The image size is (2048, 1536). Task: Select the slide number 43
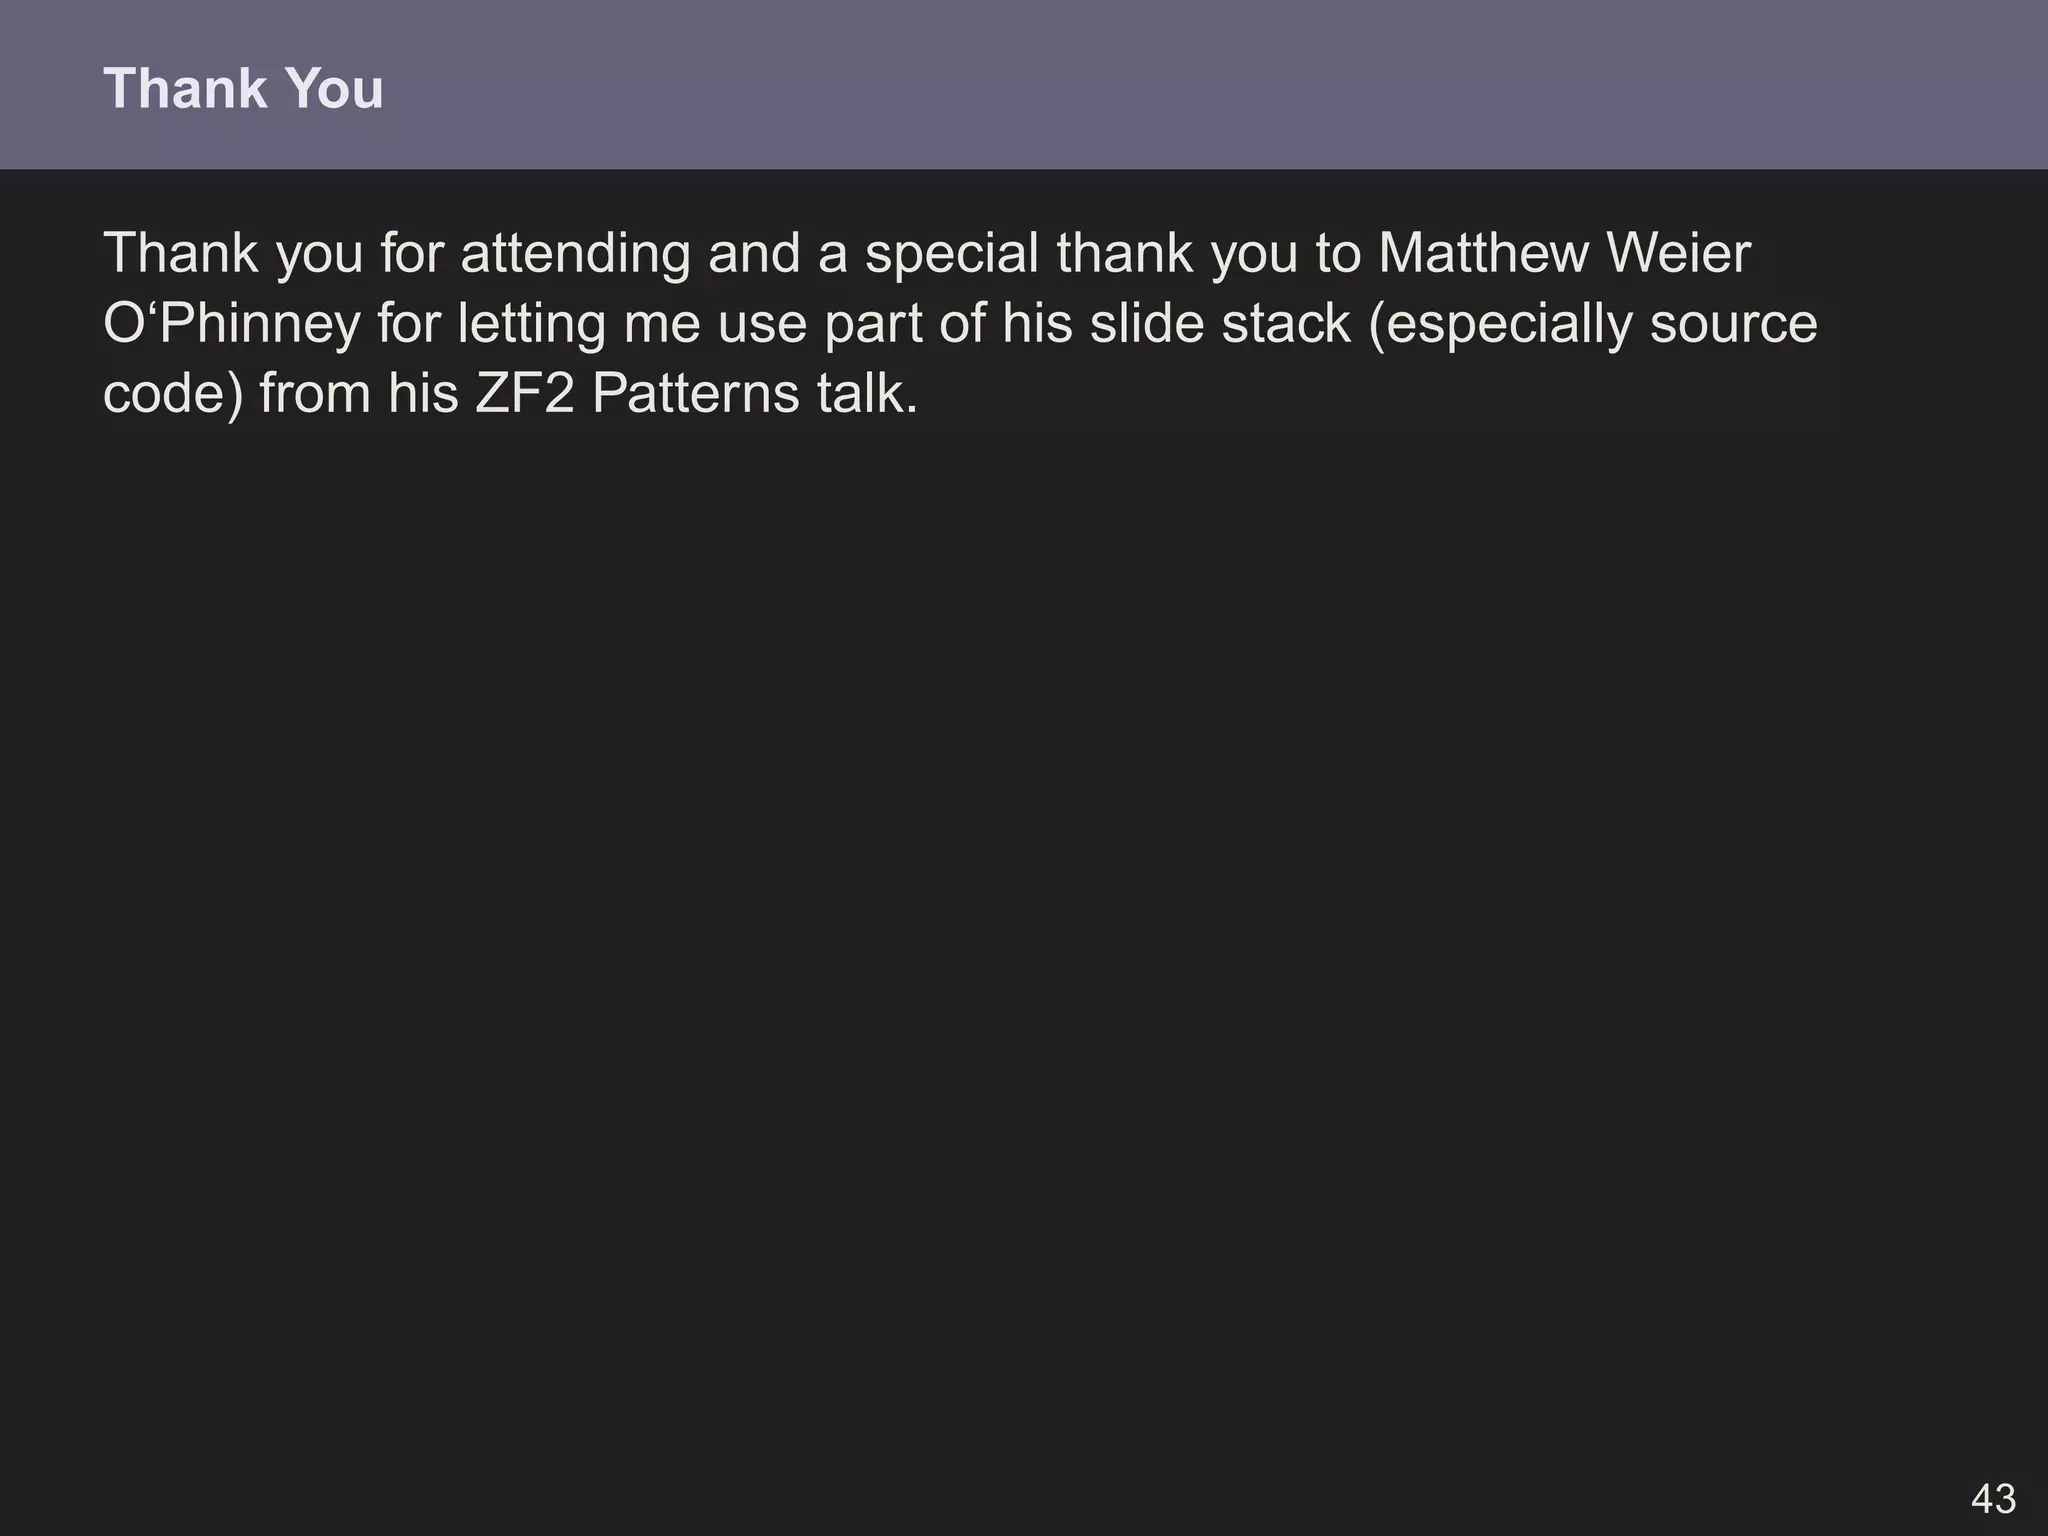click(x=1993, y=1499)
